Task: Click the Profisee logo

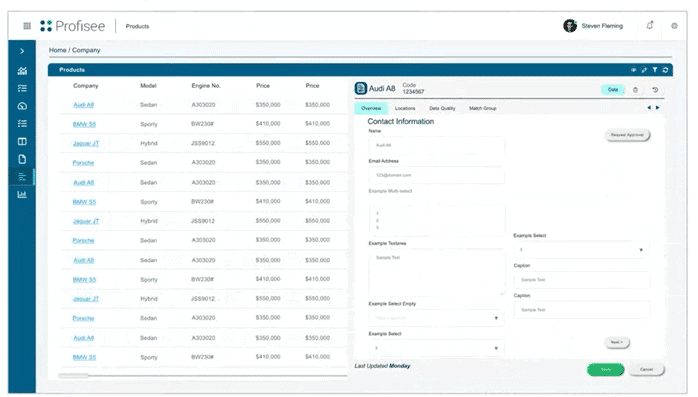Action: click(x=73, y=26)
